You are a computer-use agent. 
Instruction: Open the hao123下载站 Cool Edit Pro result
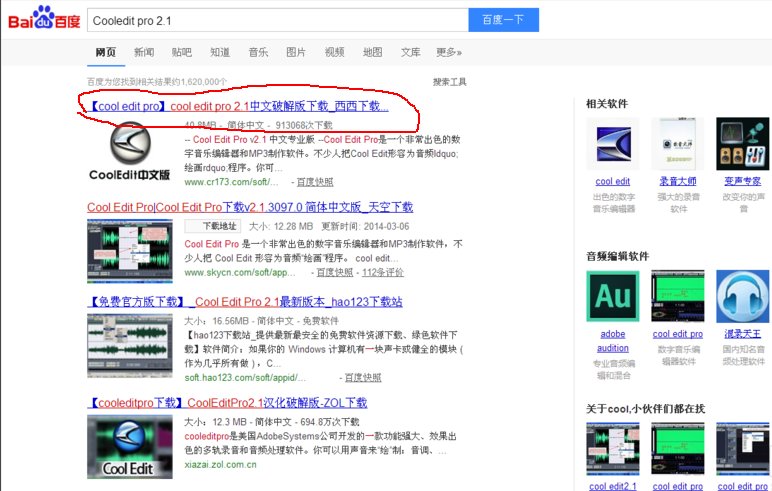pos(245,302)
